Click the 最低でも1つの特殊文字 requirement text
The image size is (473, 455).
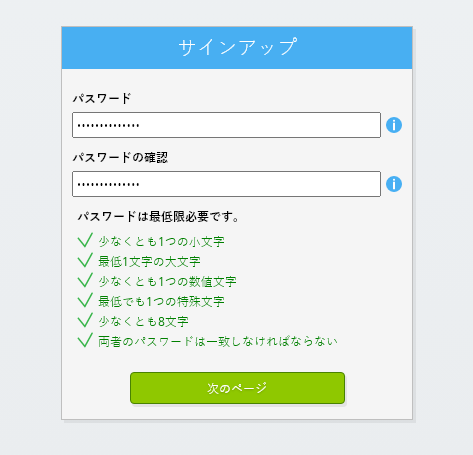[161, 302]
